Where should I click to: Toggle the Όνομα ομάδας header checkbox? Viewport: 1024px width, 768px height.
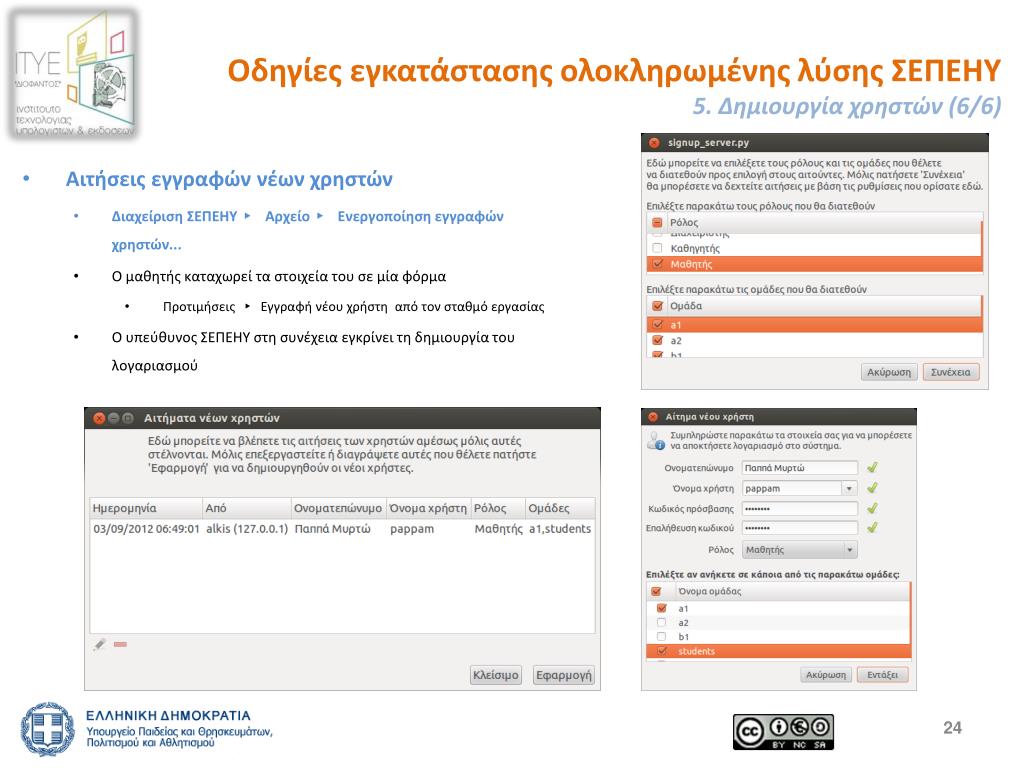[656, 591]
